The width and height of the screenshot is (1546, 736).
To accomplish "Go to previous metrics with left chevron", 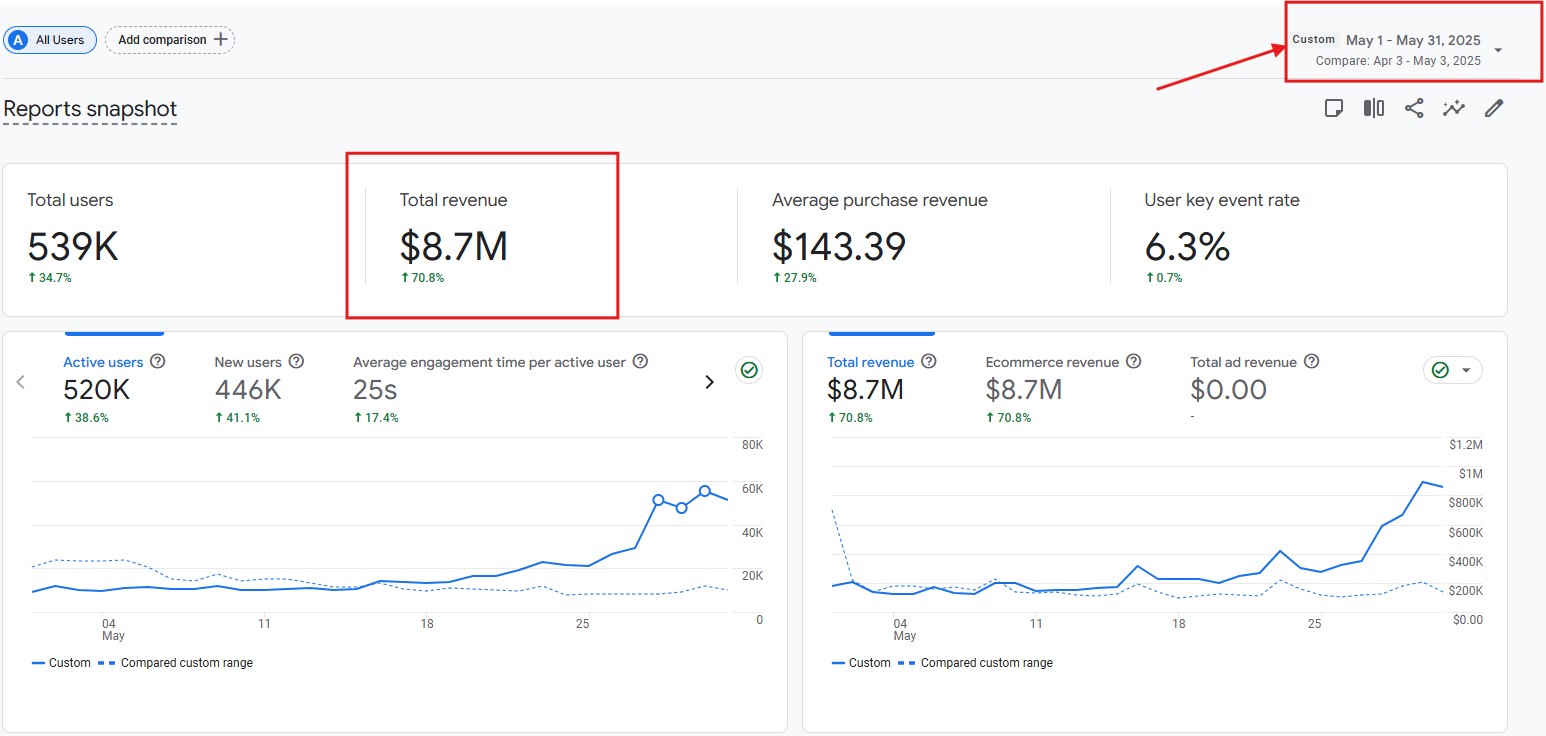I will [x=20, y=382].
